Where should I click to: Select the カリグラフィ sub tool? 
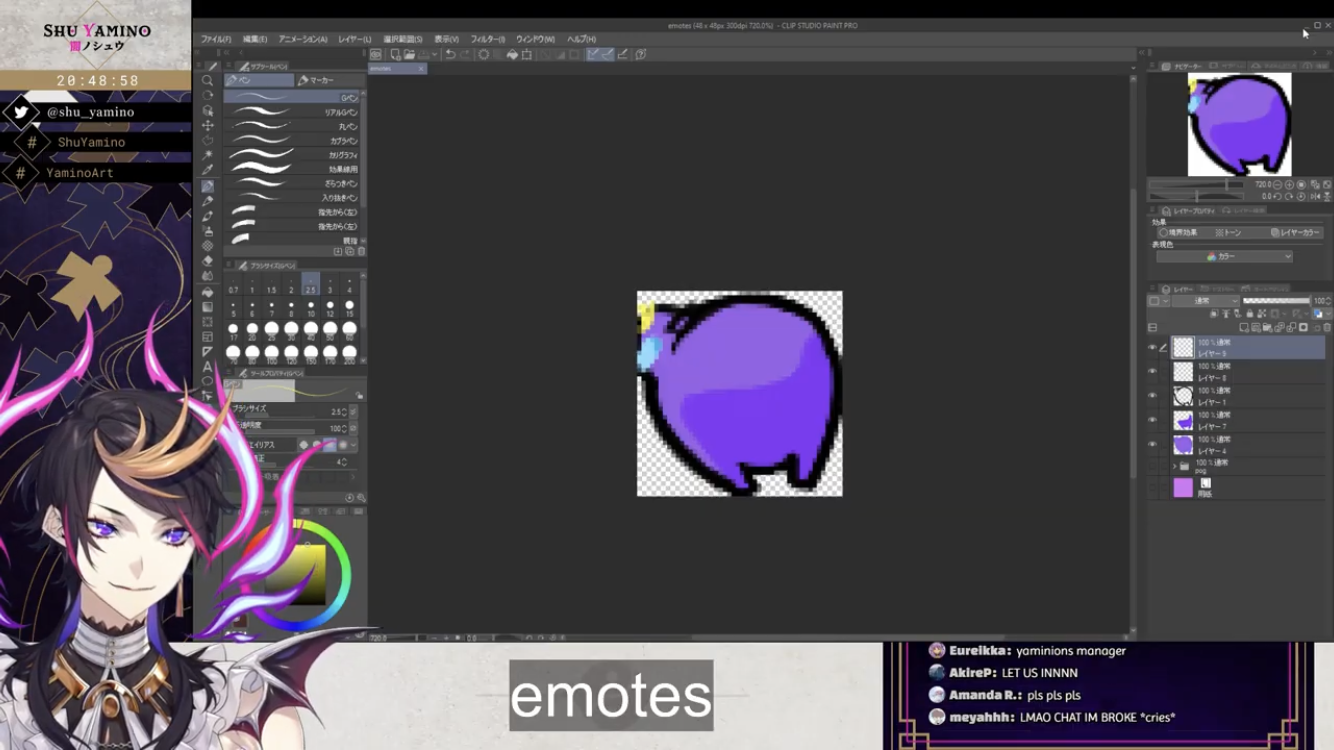click(291, 155)
